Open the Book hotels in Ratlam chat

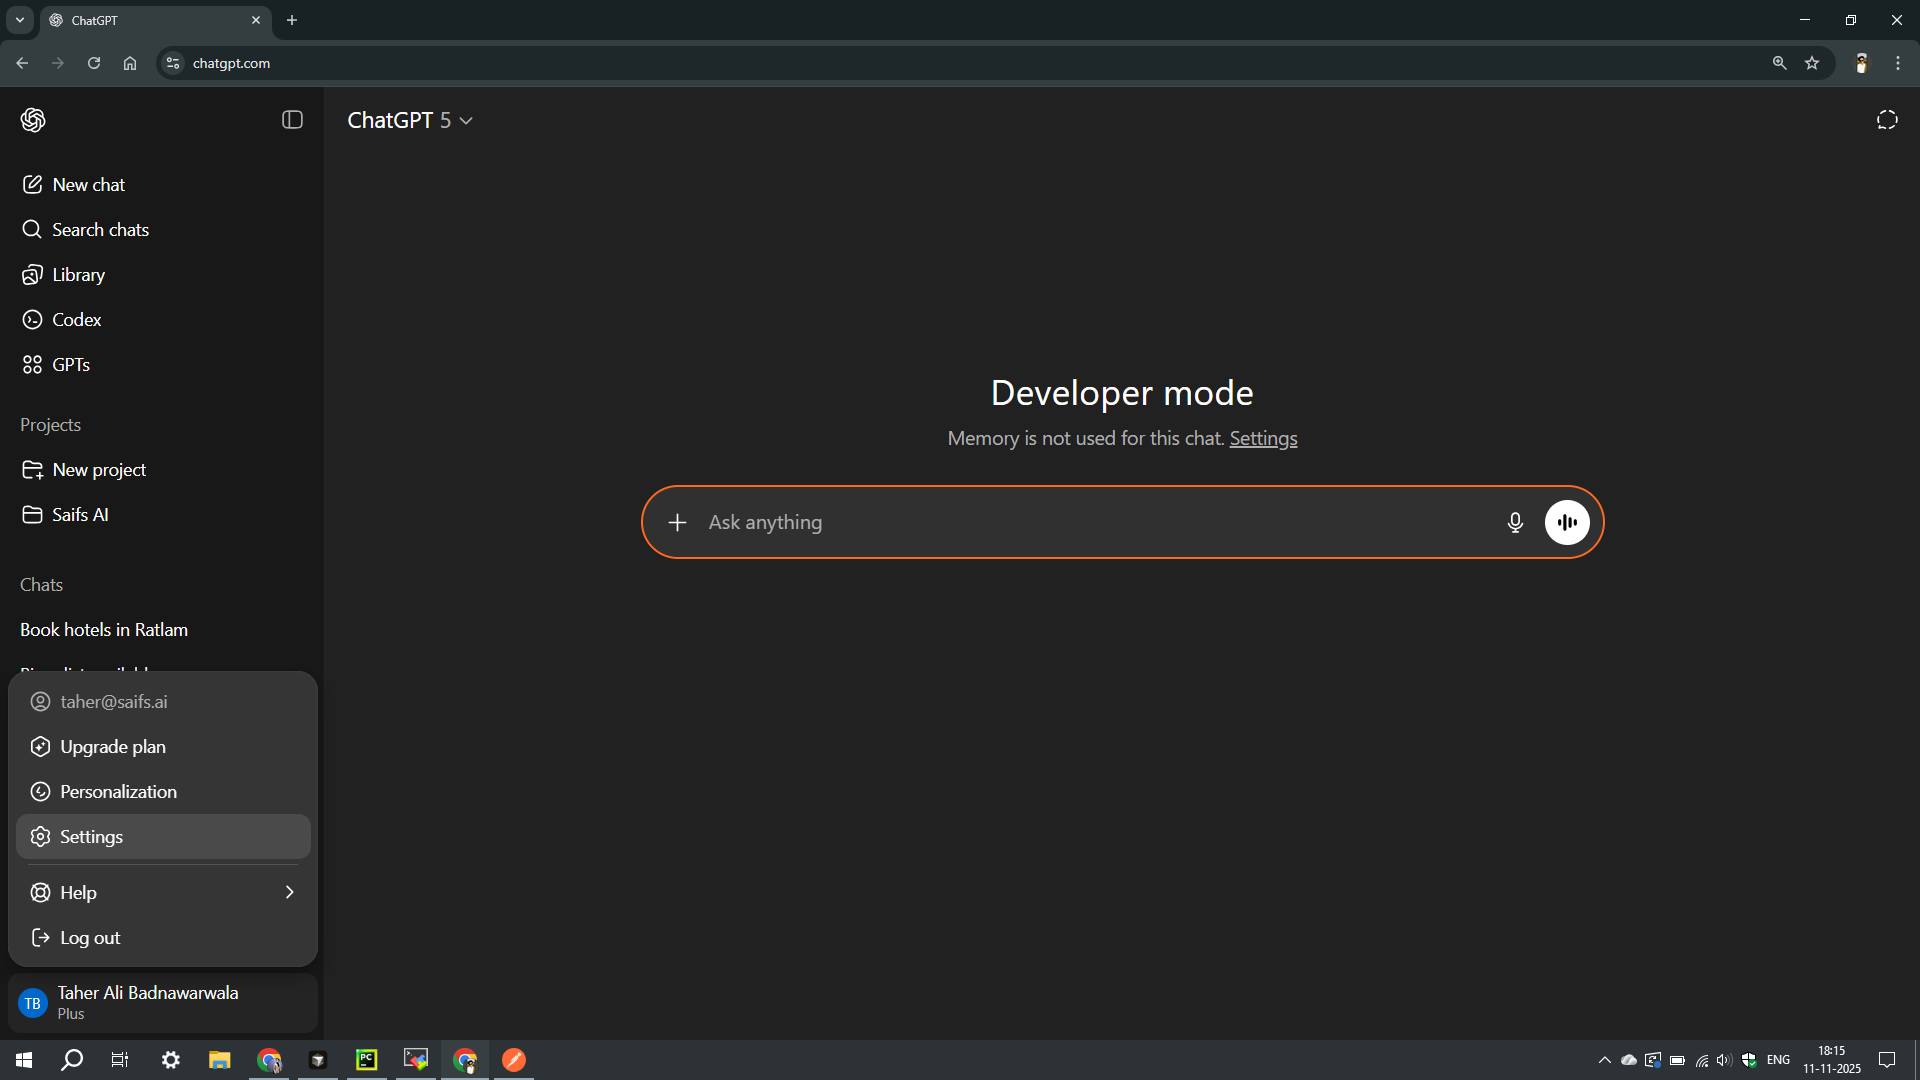click(x=162, y=630)
